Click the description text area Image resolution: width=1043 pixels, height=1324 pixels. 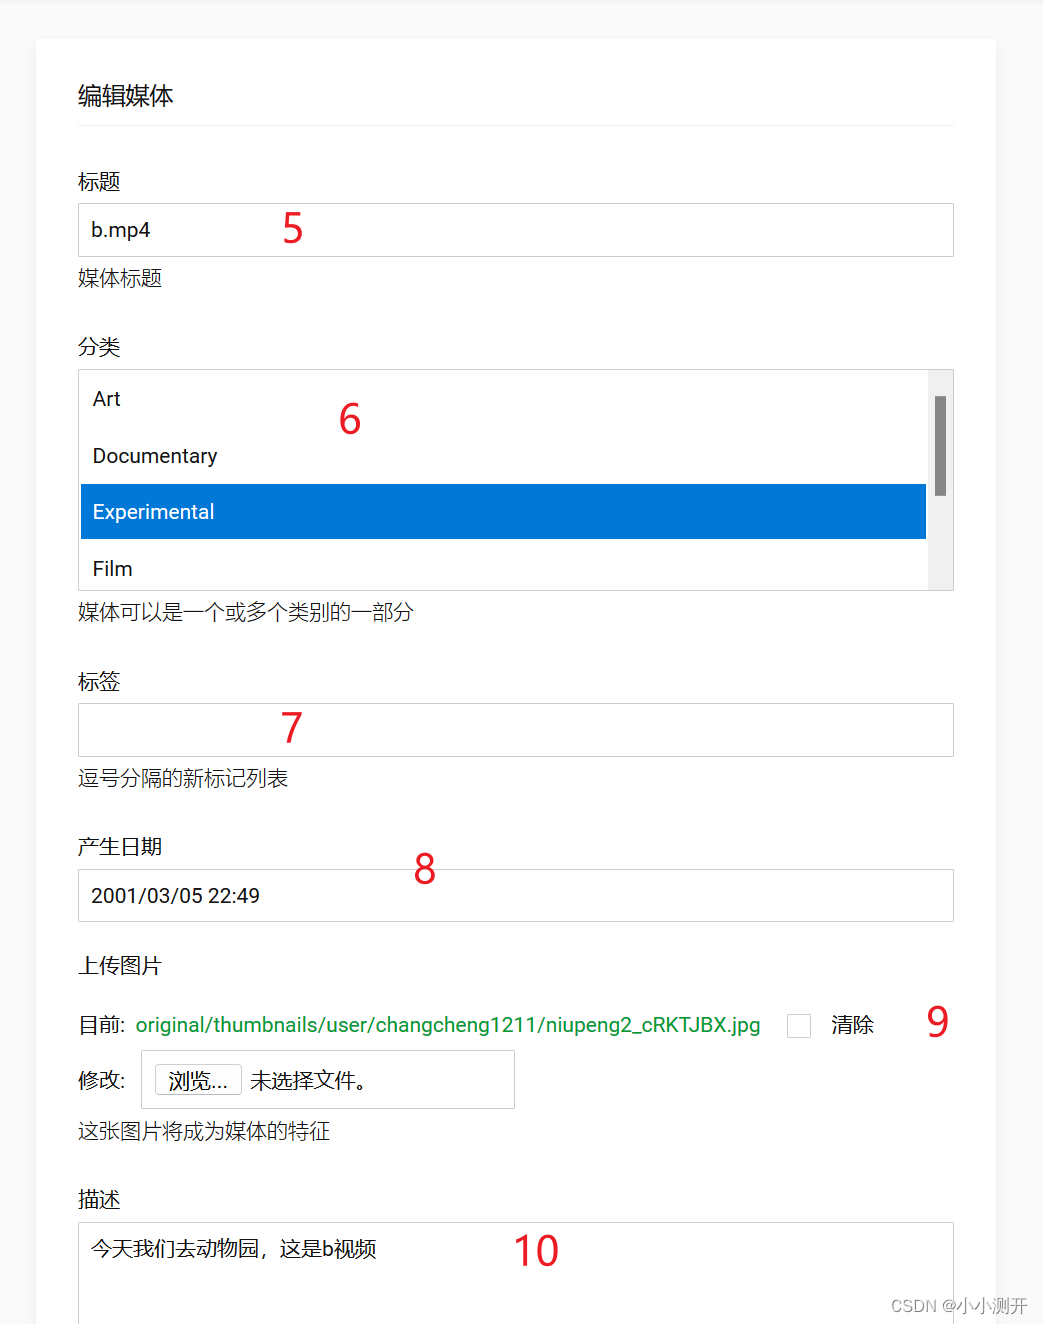(515, 1272)
